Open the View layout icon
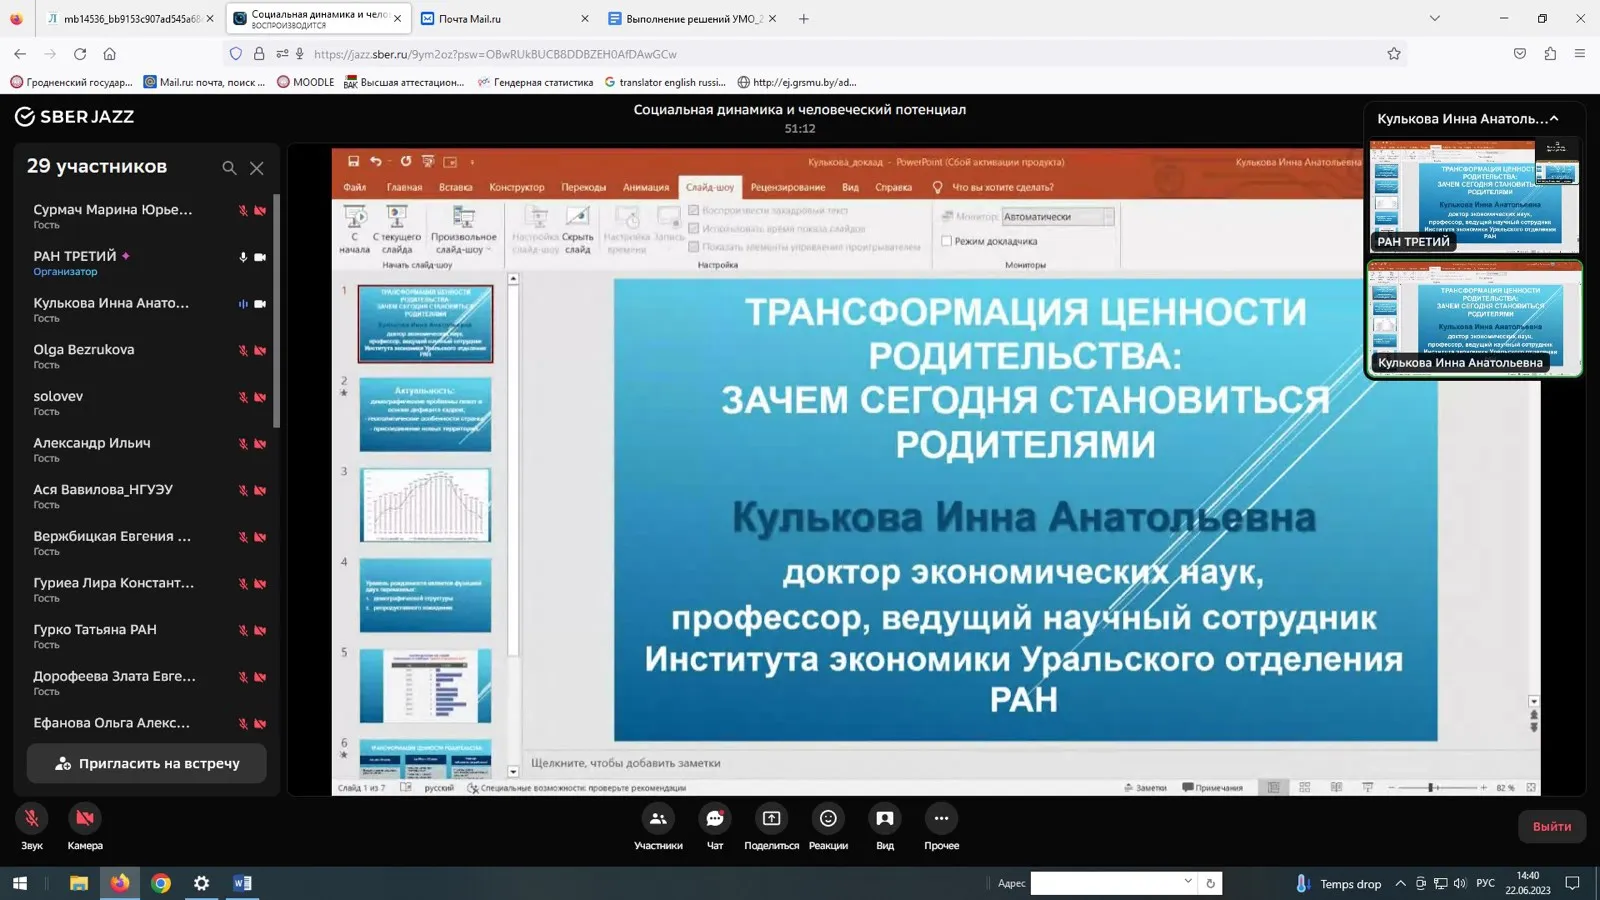Viewport: 1600px width, 900px height. pos(885,819)
